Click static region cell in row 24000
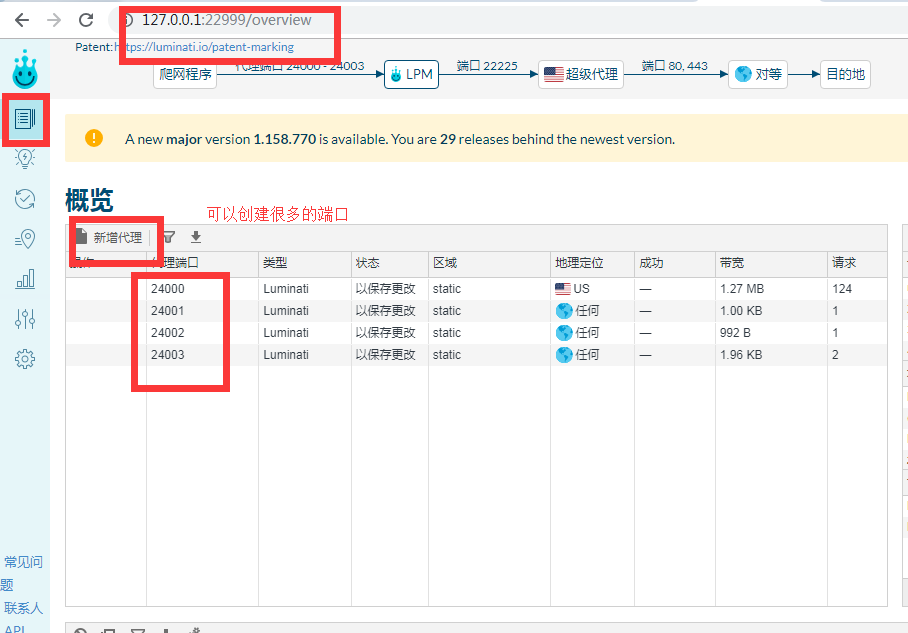Screen dimensions: 908x633 [447, 289]
